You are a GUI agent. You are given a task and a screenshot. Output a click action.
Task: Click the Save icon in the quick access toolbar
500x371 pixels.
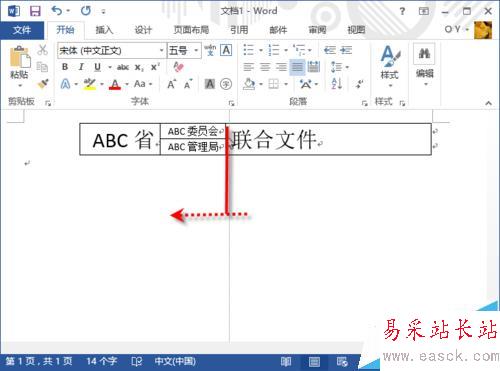(35, 11)
